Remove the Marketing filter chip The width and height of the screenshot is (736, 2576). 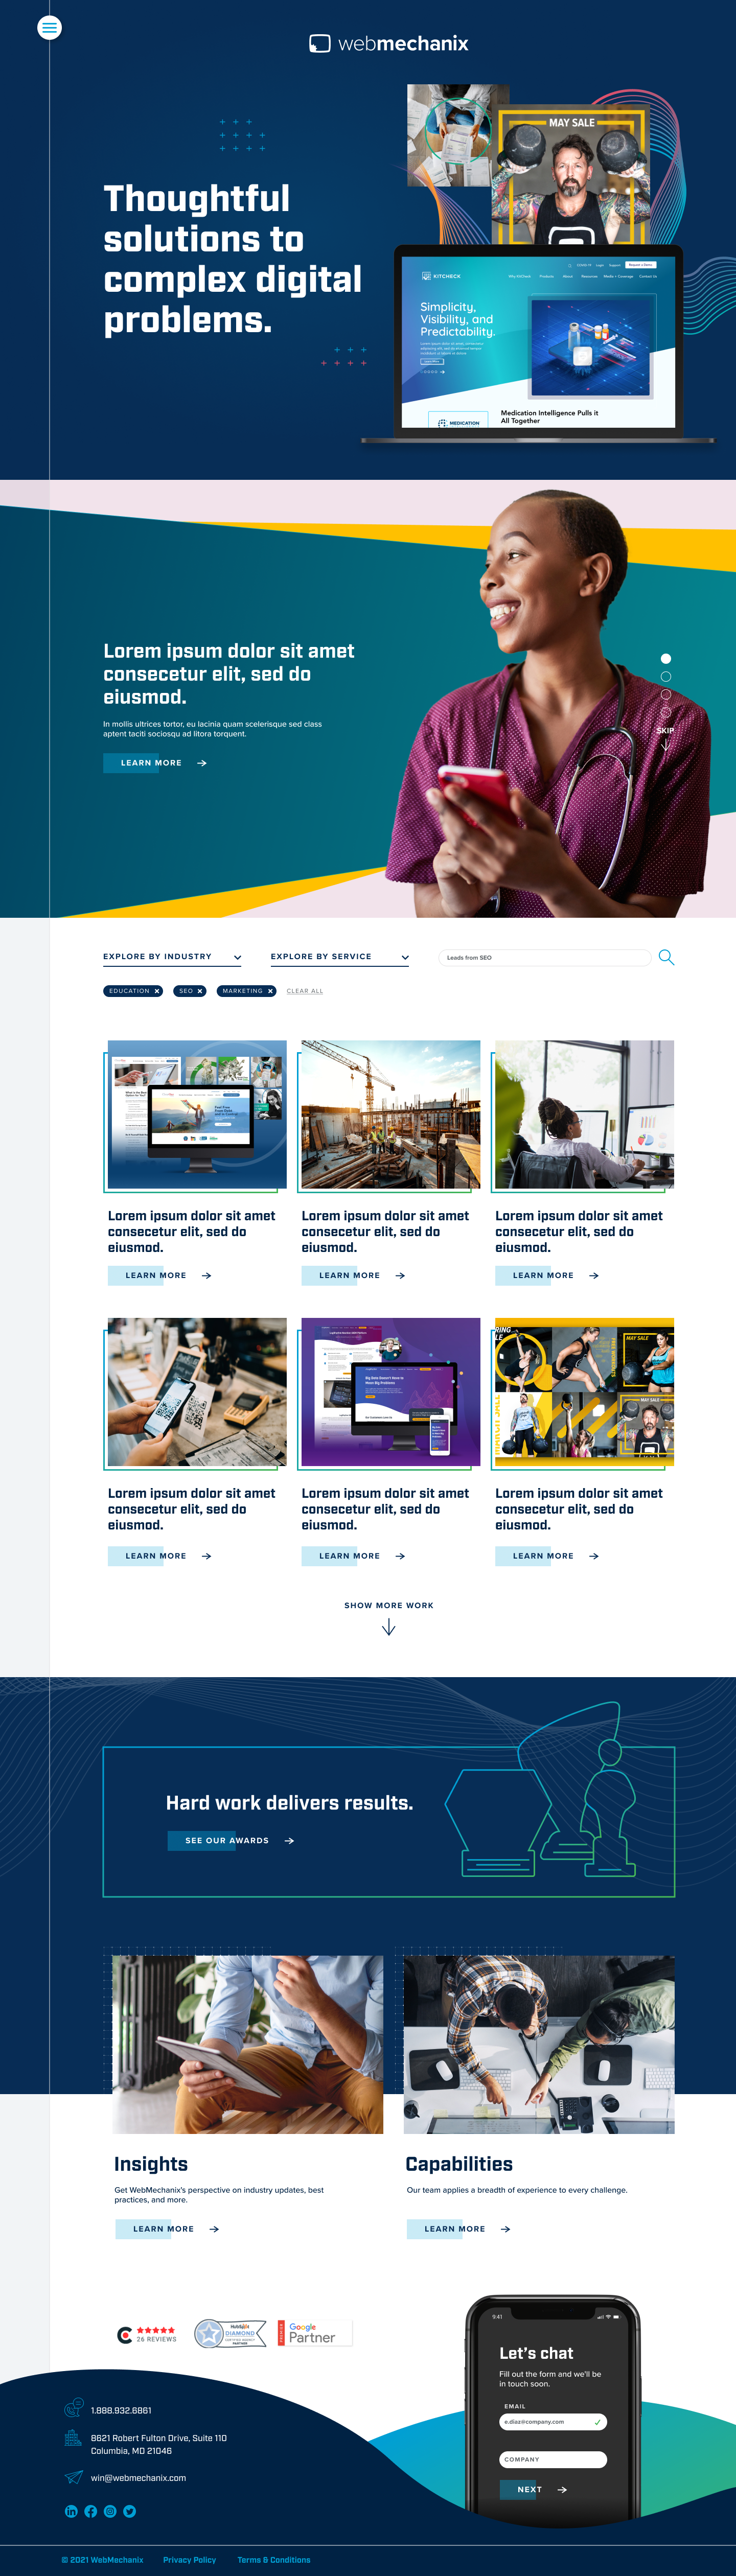270,991
